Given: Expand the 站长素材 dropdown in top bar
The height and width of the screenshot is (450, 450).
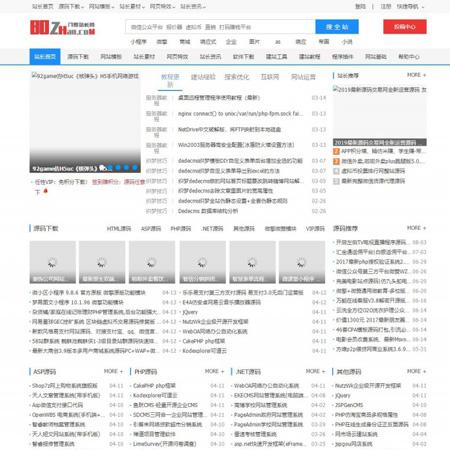Looking at the screenshot, I should tap(132, 6).
